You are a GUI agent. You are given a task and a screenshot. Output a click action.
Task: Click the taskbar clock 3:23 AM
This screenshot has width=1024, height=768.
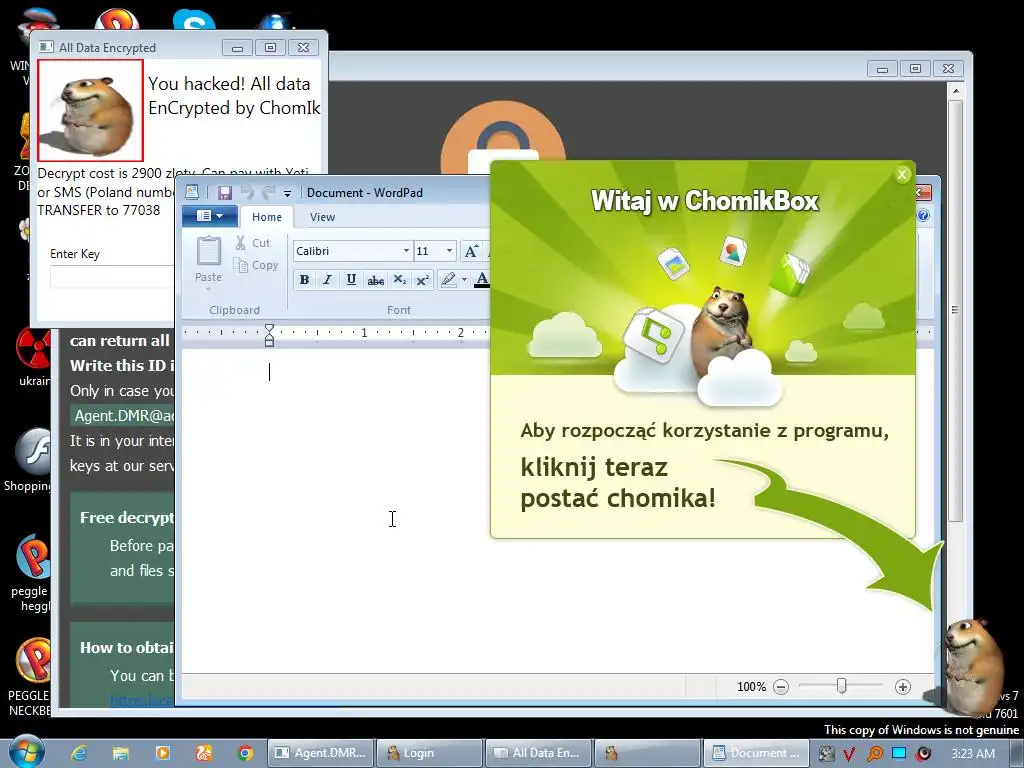(x=973, y=754)
